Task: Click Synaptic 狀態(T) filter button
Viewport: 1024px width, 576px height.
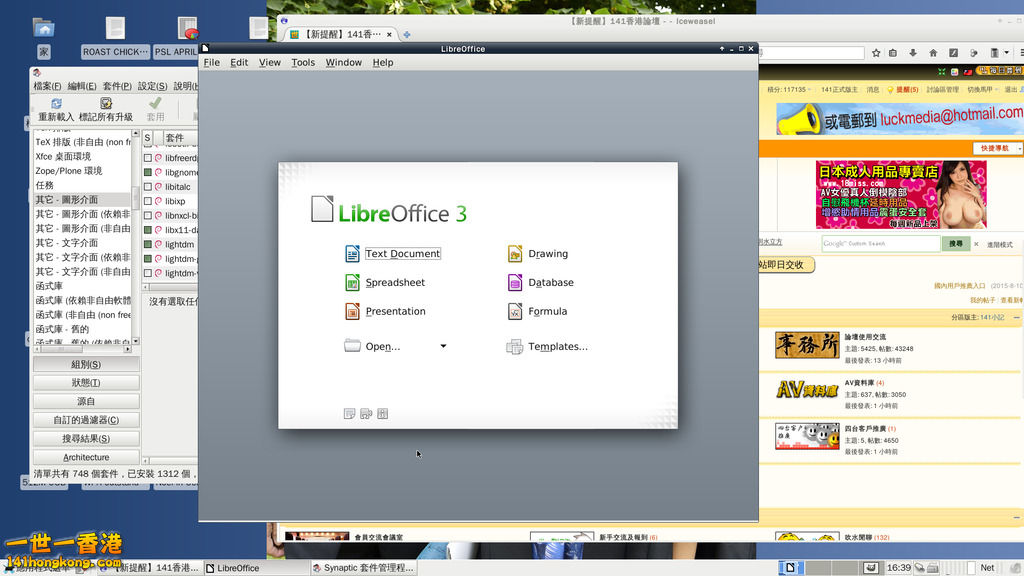Action: point(86,383)
